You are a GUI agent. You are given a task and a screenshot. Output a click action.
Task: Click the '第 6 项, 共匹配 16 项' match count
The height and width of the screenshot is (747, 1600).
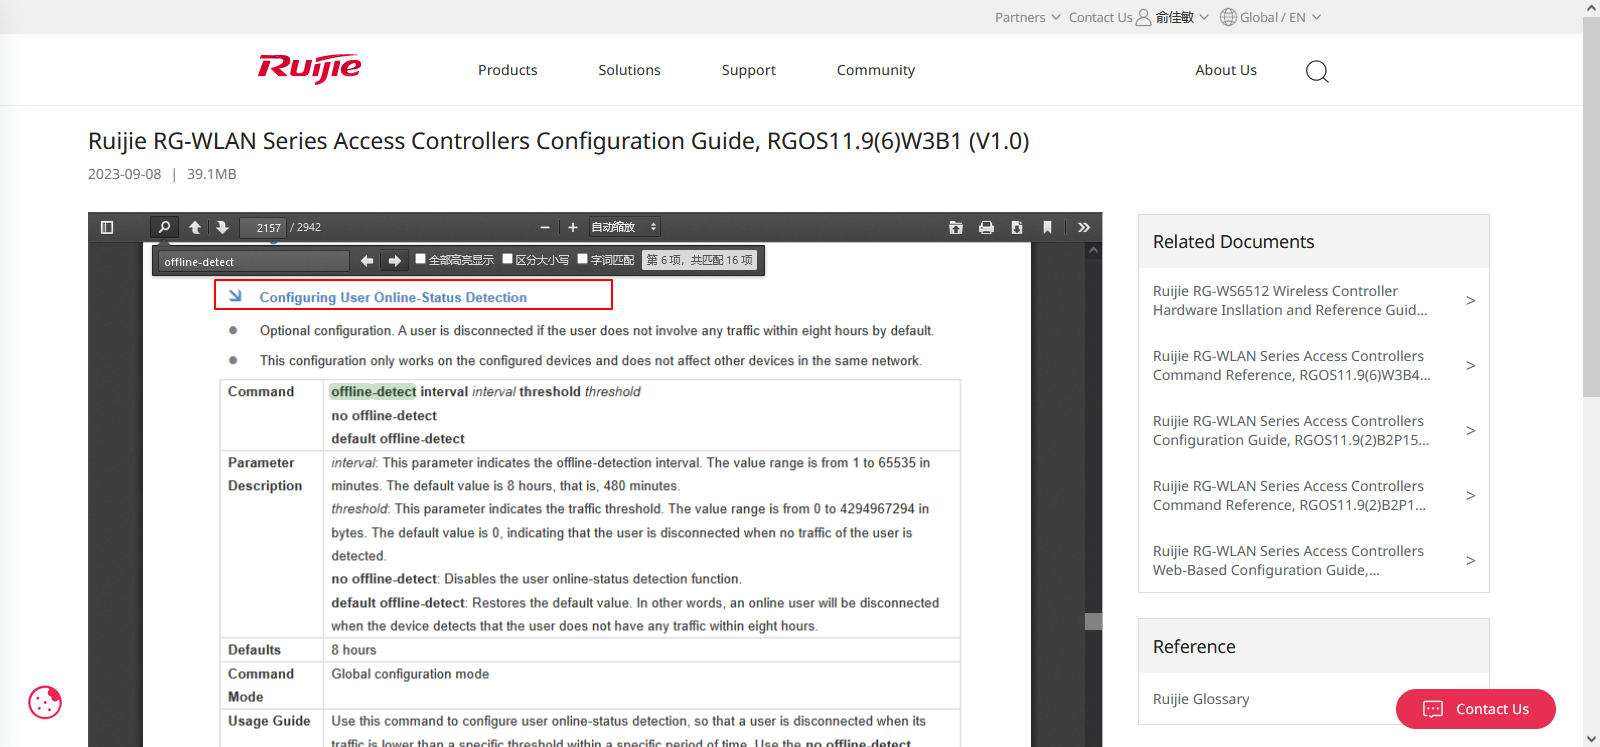(x=699, y=260)
